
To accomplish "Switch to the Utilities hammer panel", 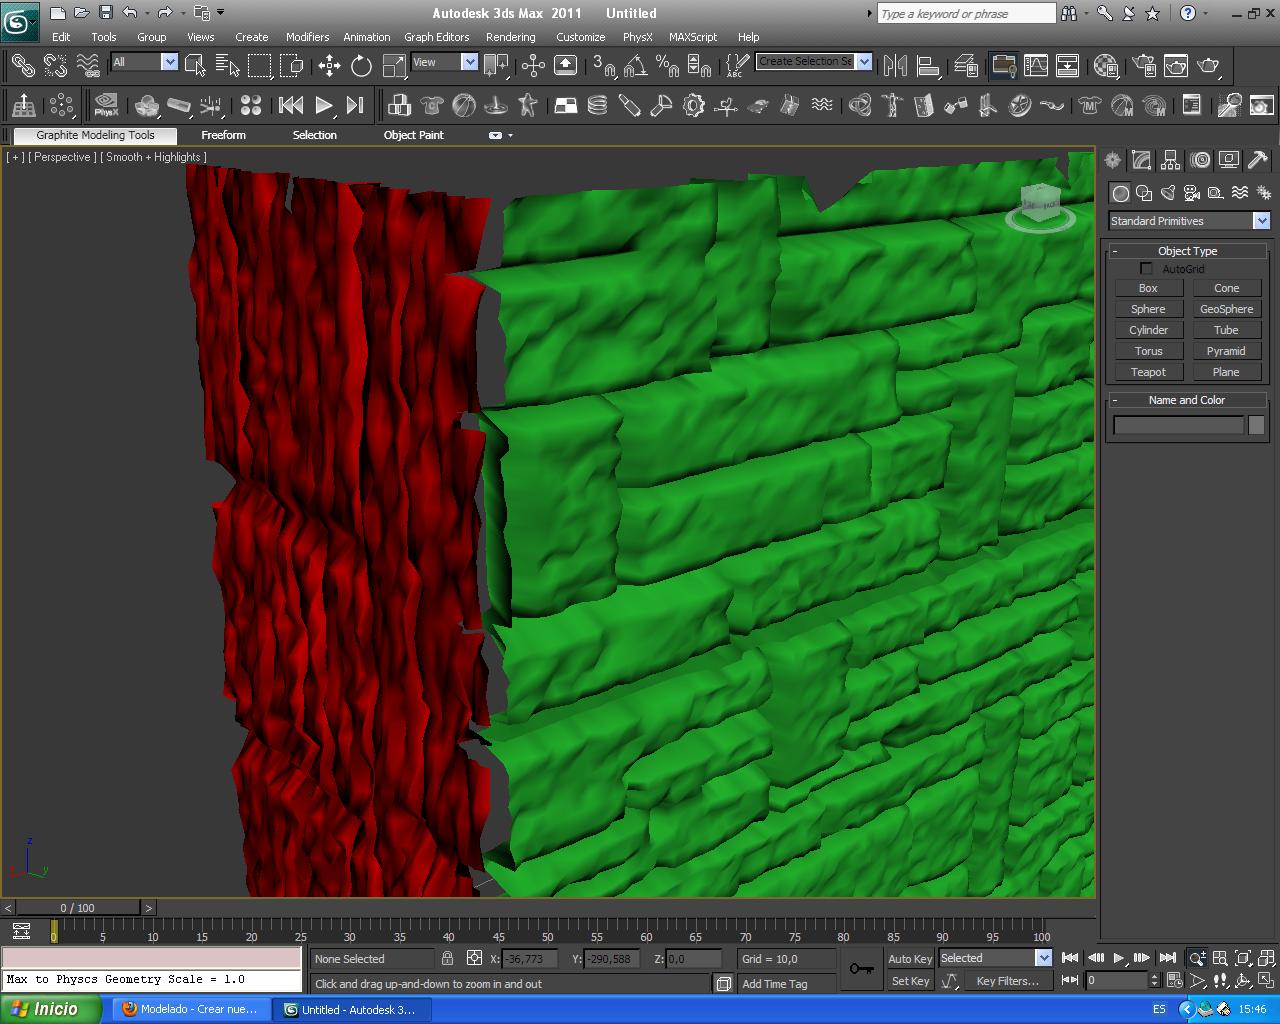I will coord(1258,160).
